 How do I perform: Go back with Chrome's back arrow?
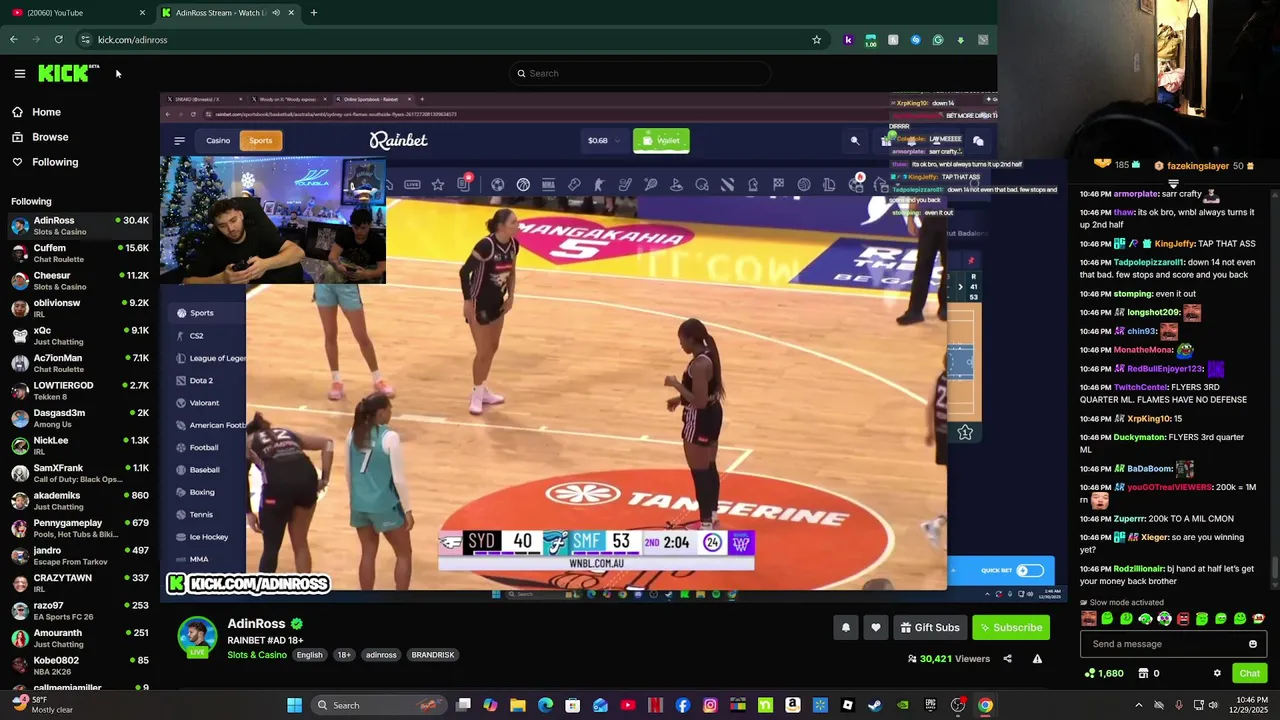14,40
